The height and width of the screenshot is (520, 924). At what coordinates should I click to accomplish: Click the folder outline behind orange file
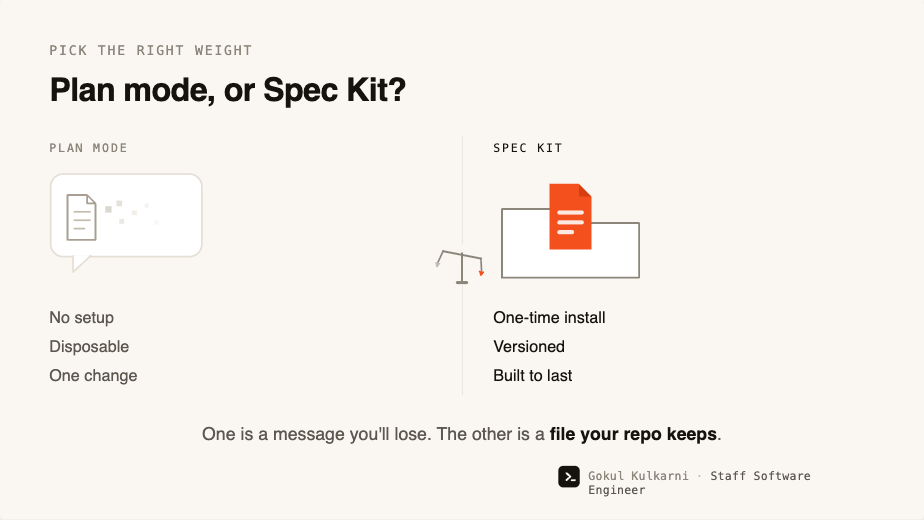[x=570, y=243]
